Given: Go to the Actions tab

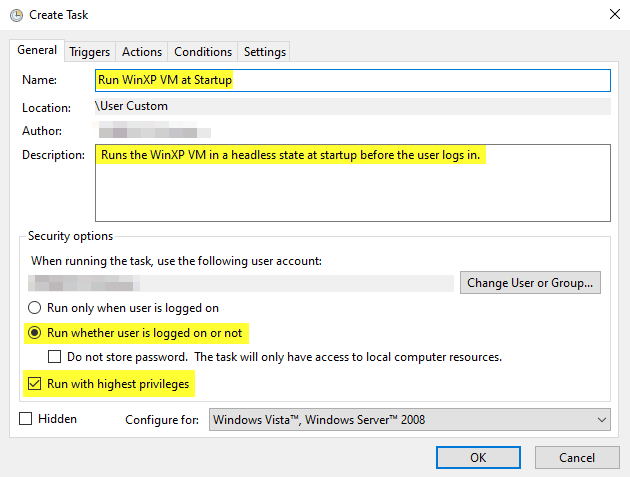Looking at the screenshot, I should (x=141, y=52).
